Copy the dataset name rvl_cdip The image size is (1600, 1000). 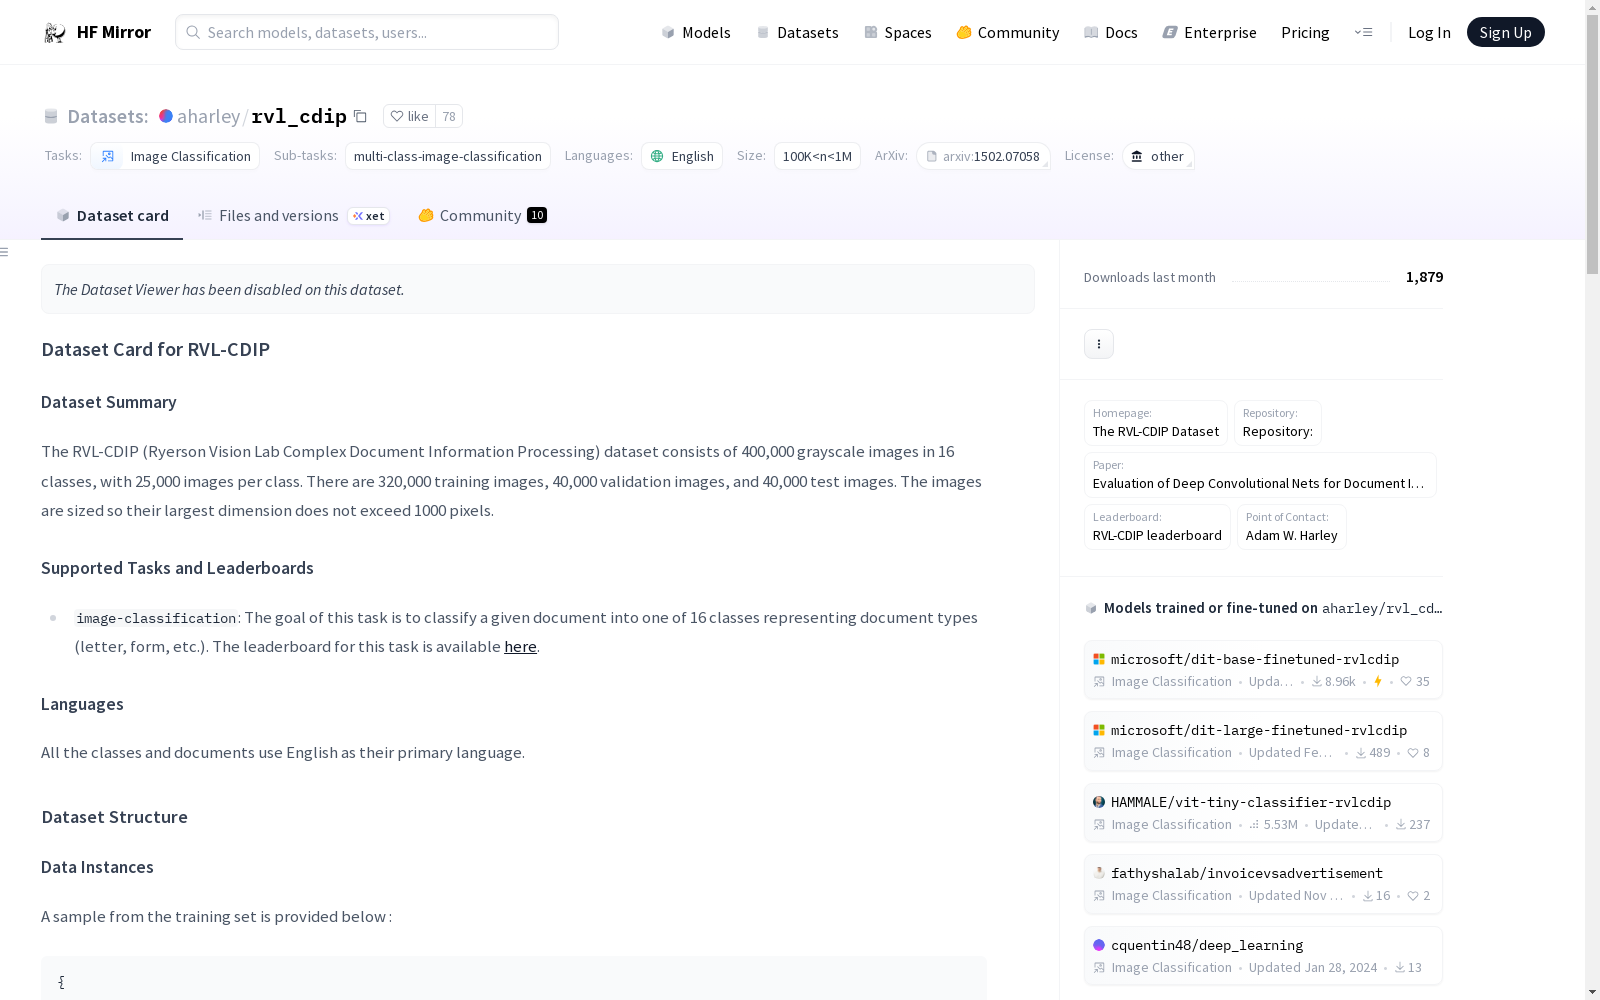360,116
